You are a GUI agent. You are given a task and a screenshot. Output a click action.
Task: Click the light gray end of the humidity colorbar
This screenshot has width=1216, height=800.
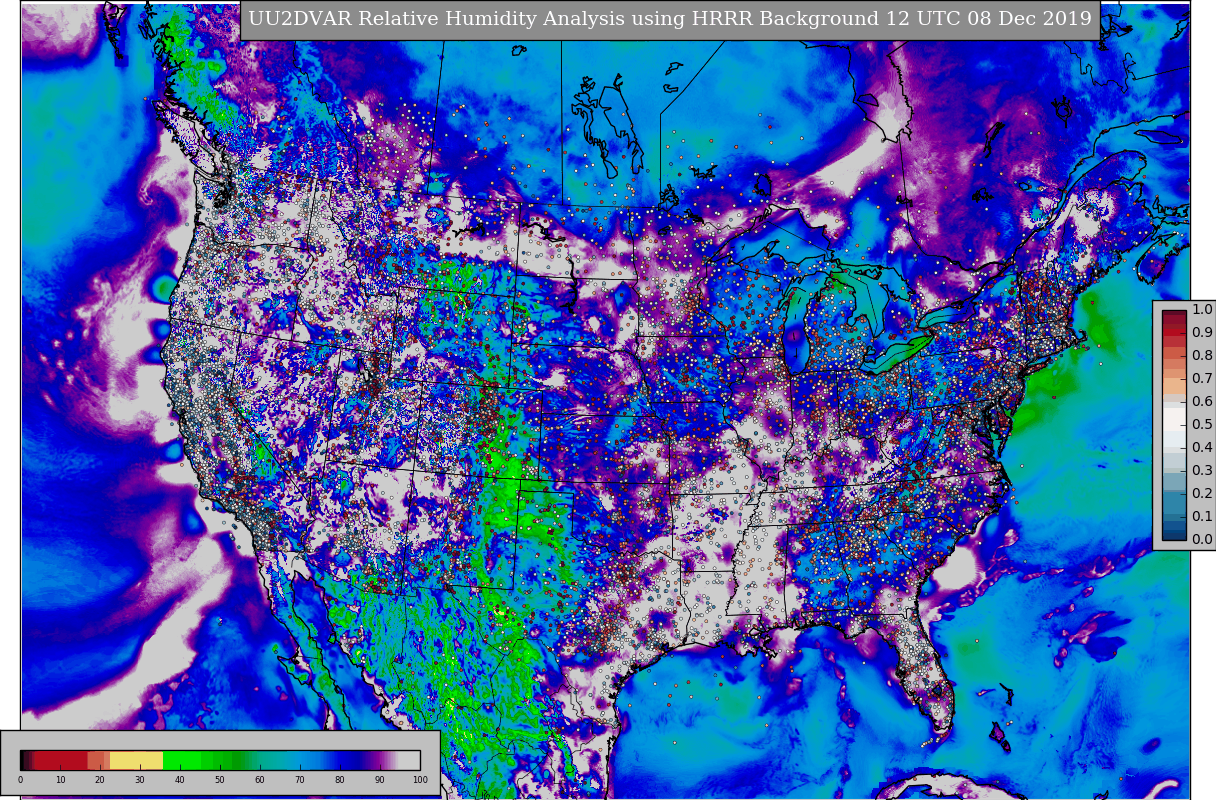(409, 760)
